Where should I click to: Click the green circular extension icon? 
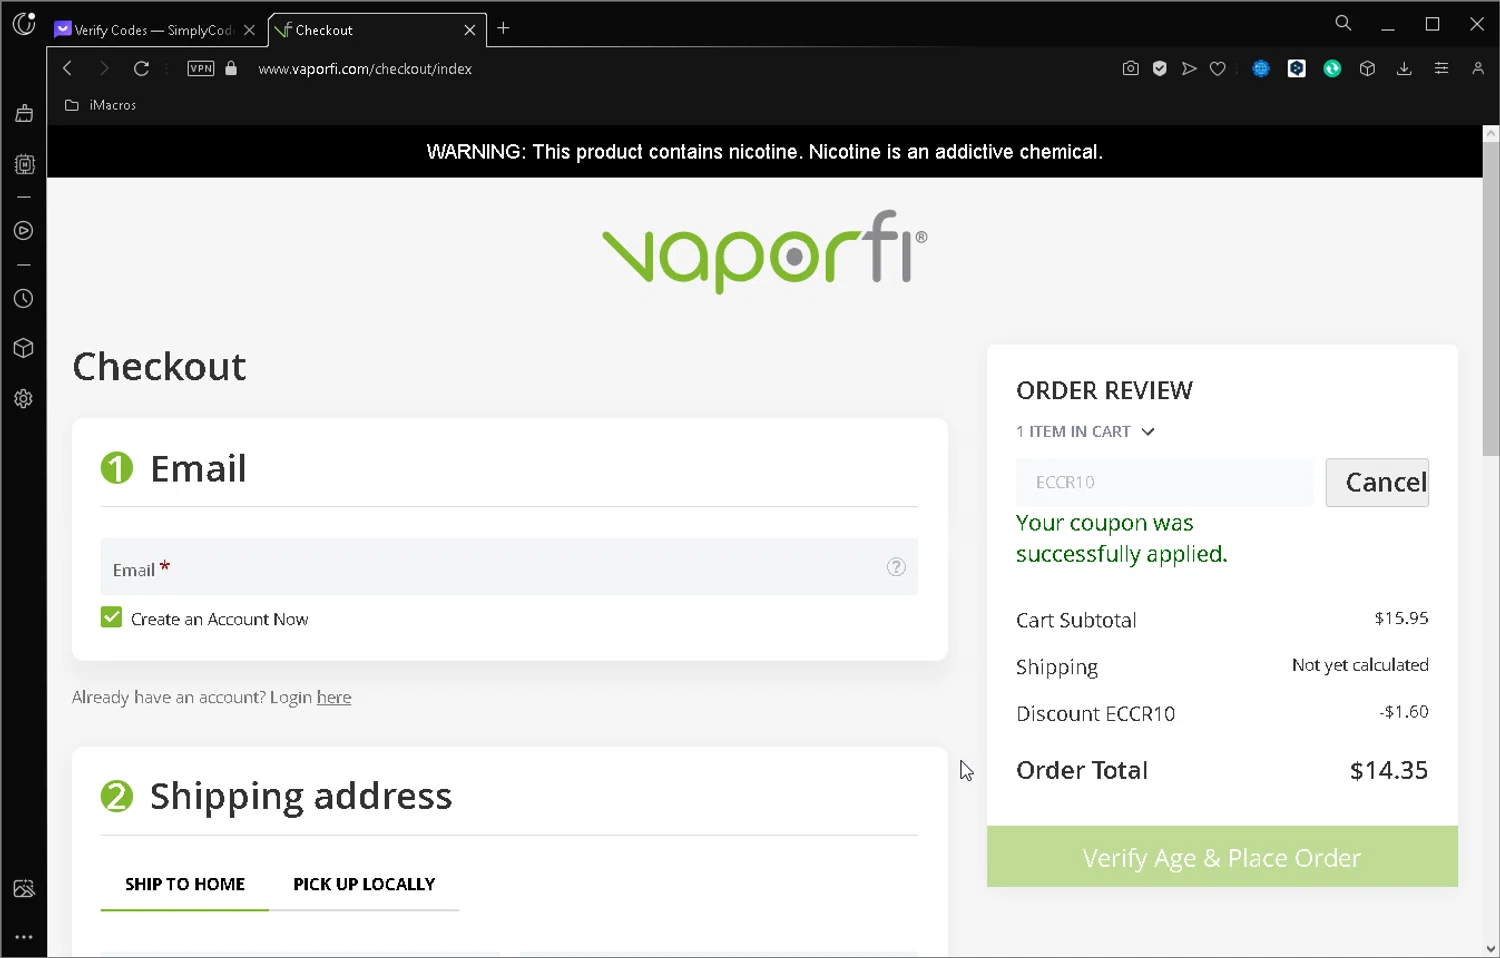(1332, 68)
